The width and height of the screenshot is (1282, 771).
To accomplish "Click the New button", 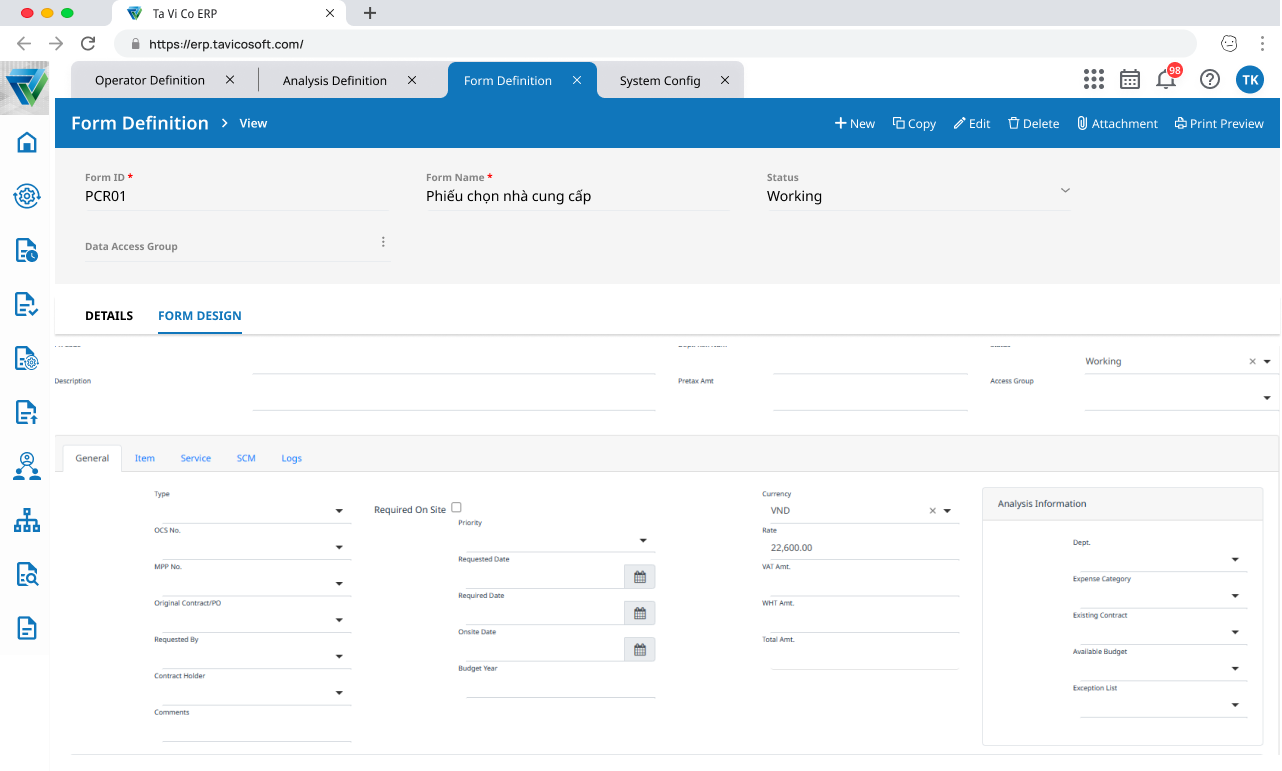I will click(855, 124).
